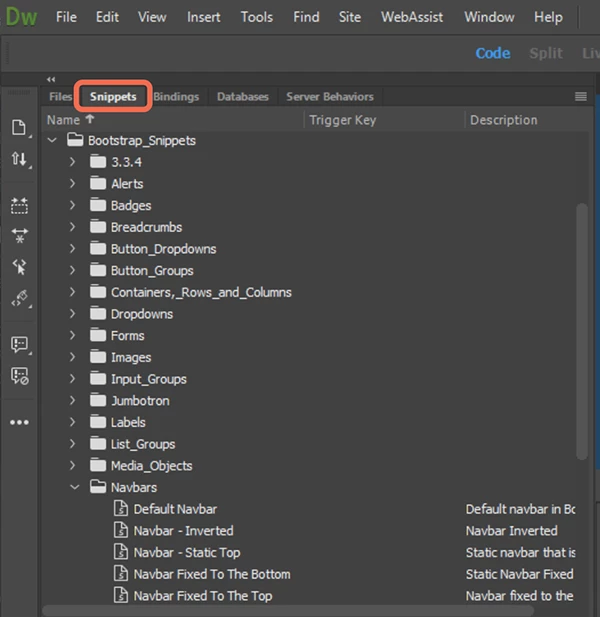600x617 pixels.
Task: Click the Trigger Key column header
Action: point(343,120)
